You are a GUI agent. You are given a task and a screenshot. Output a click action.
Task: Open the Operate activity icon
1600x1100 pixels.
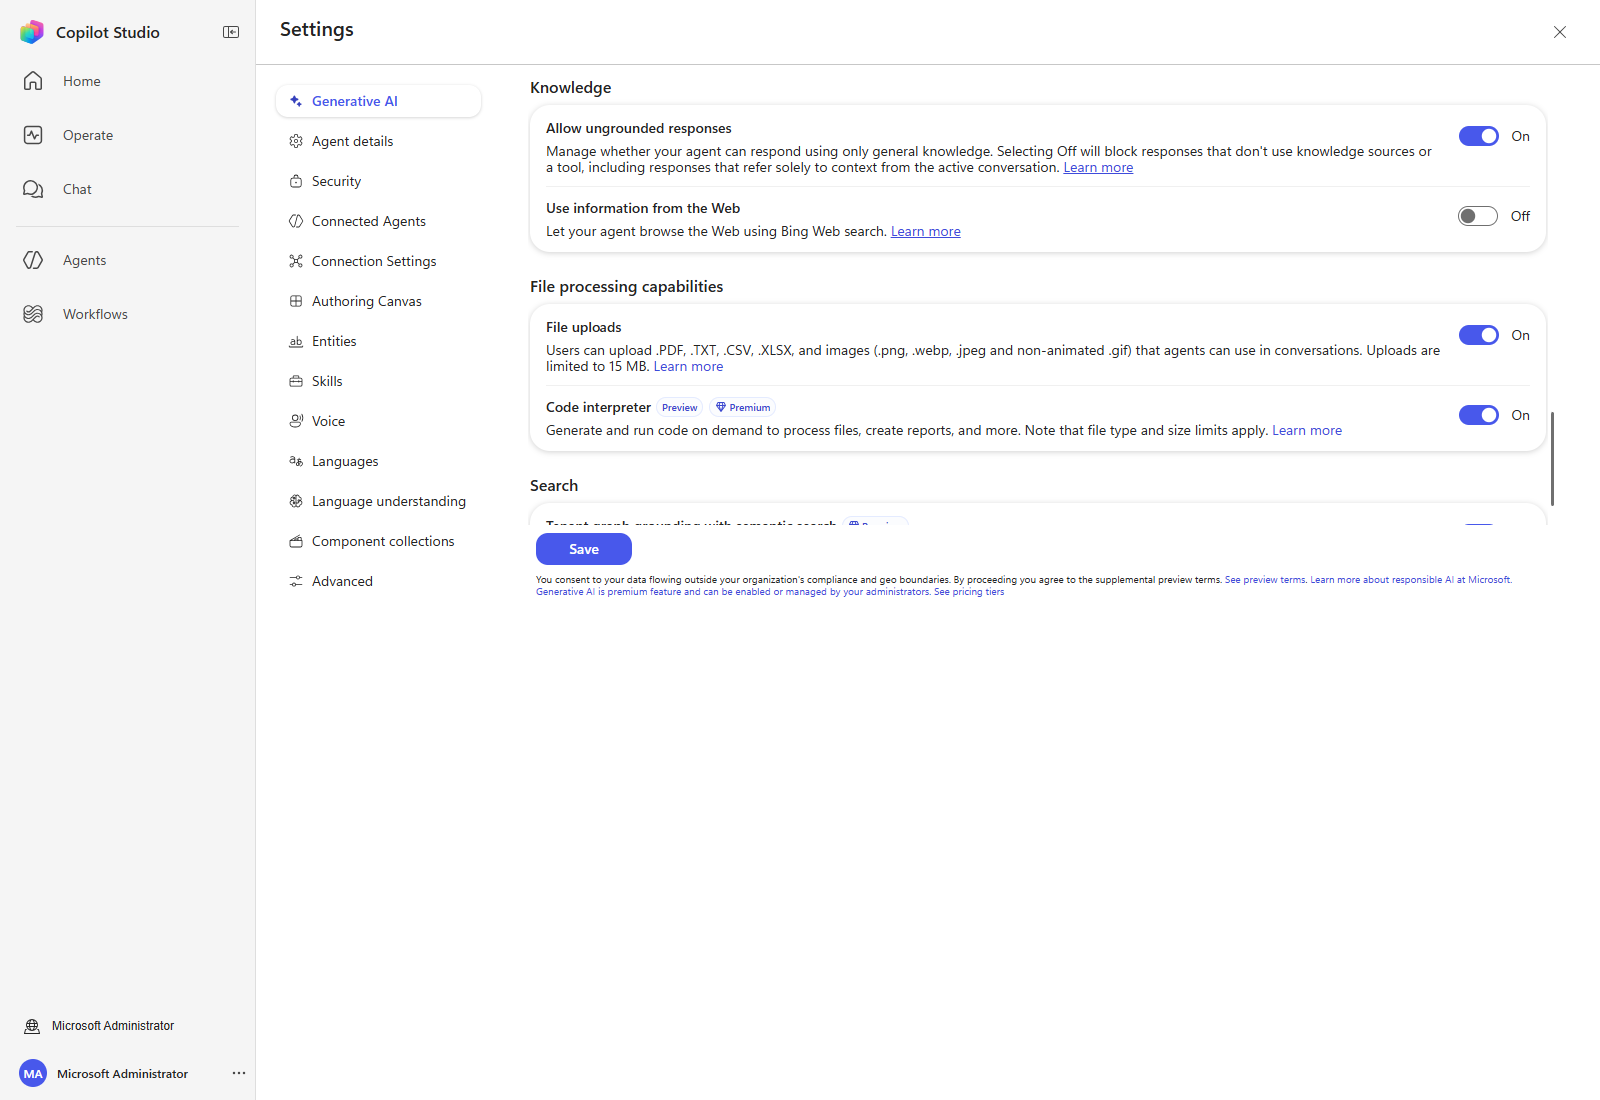(x=33, y=135)
